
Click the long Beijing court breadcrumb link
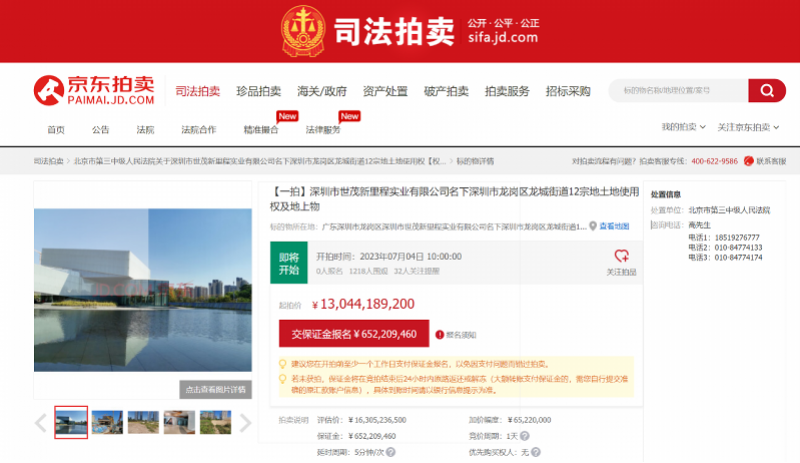[260, 161]
